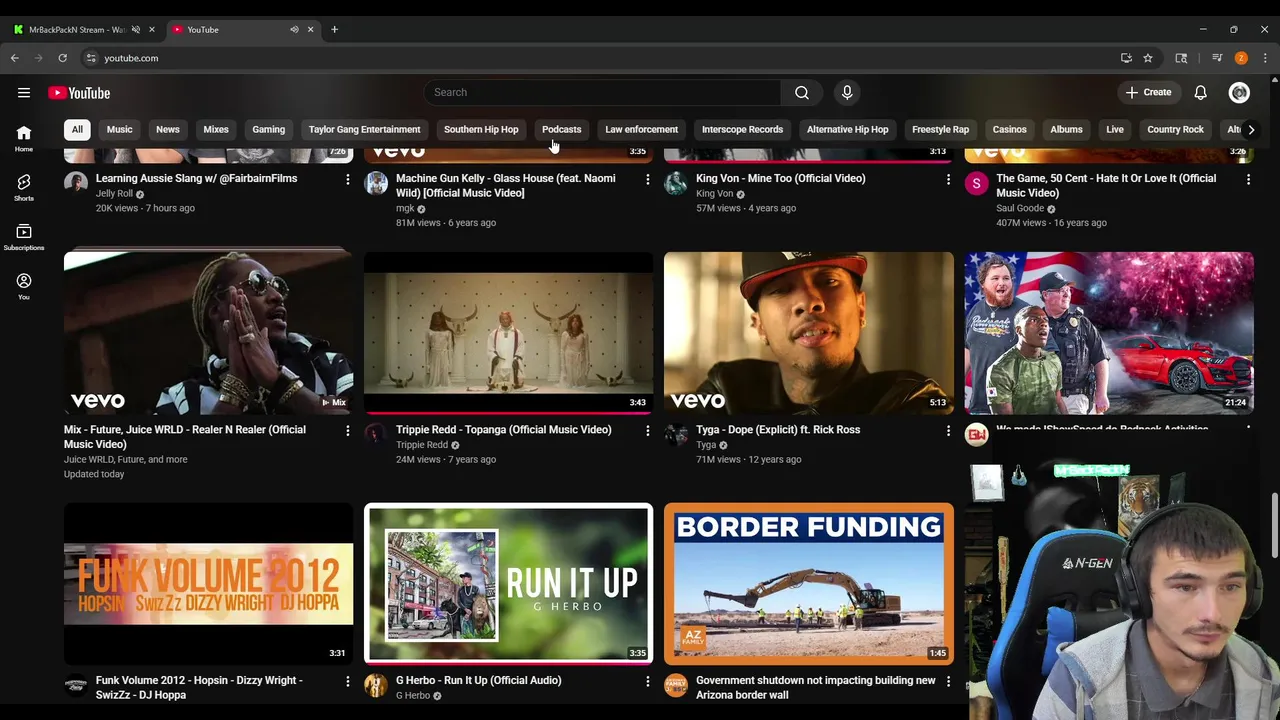Open the account avatar menu
This screenshot has height=720, width=1280.
click(1239, 93)
